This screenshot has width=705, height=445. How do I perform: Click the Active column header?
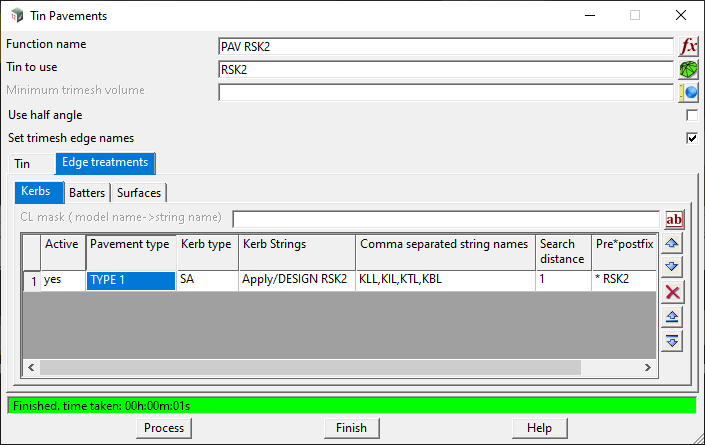tap(63, 252)
